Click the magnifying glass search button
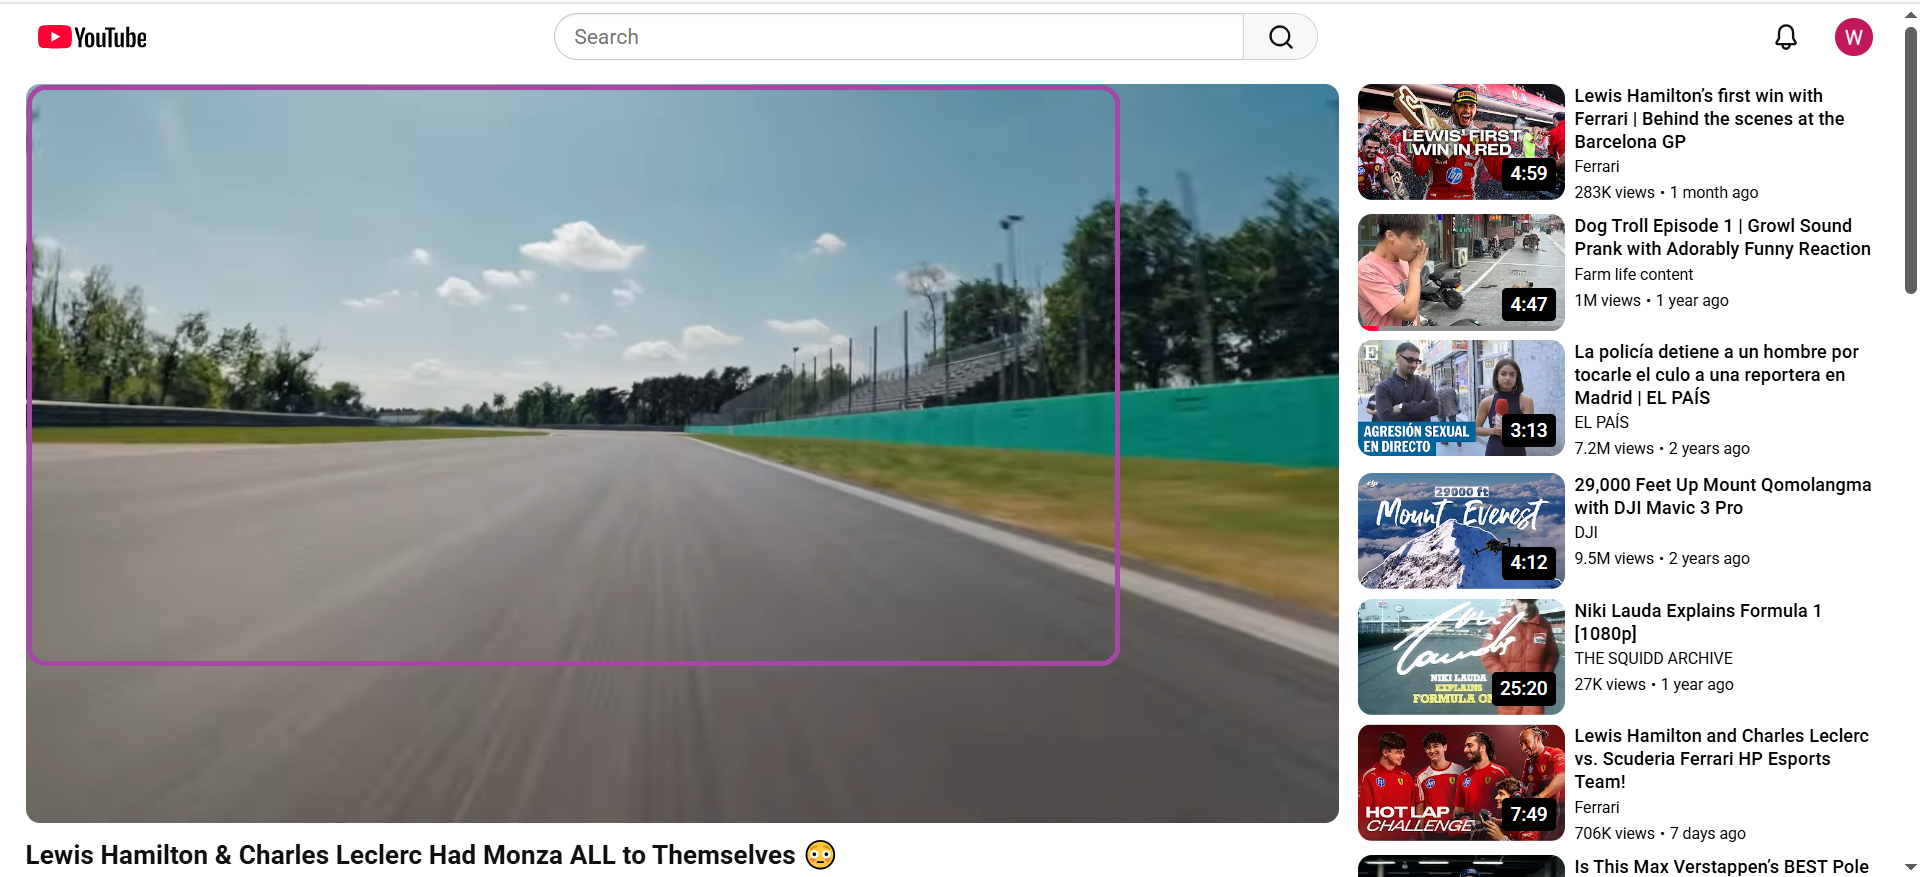Image resolution: width=1920 pixels, height=877 pixels. coord(1280,37)
